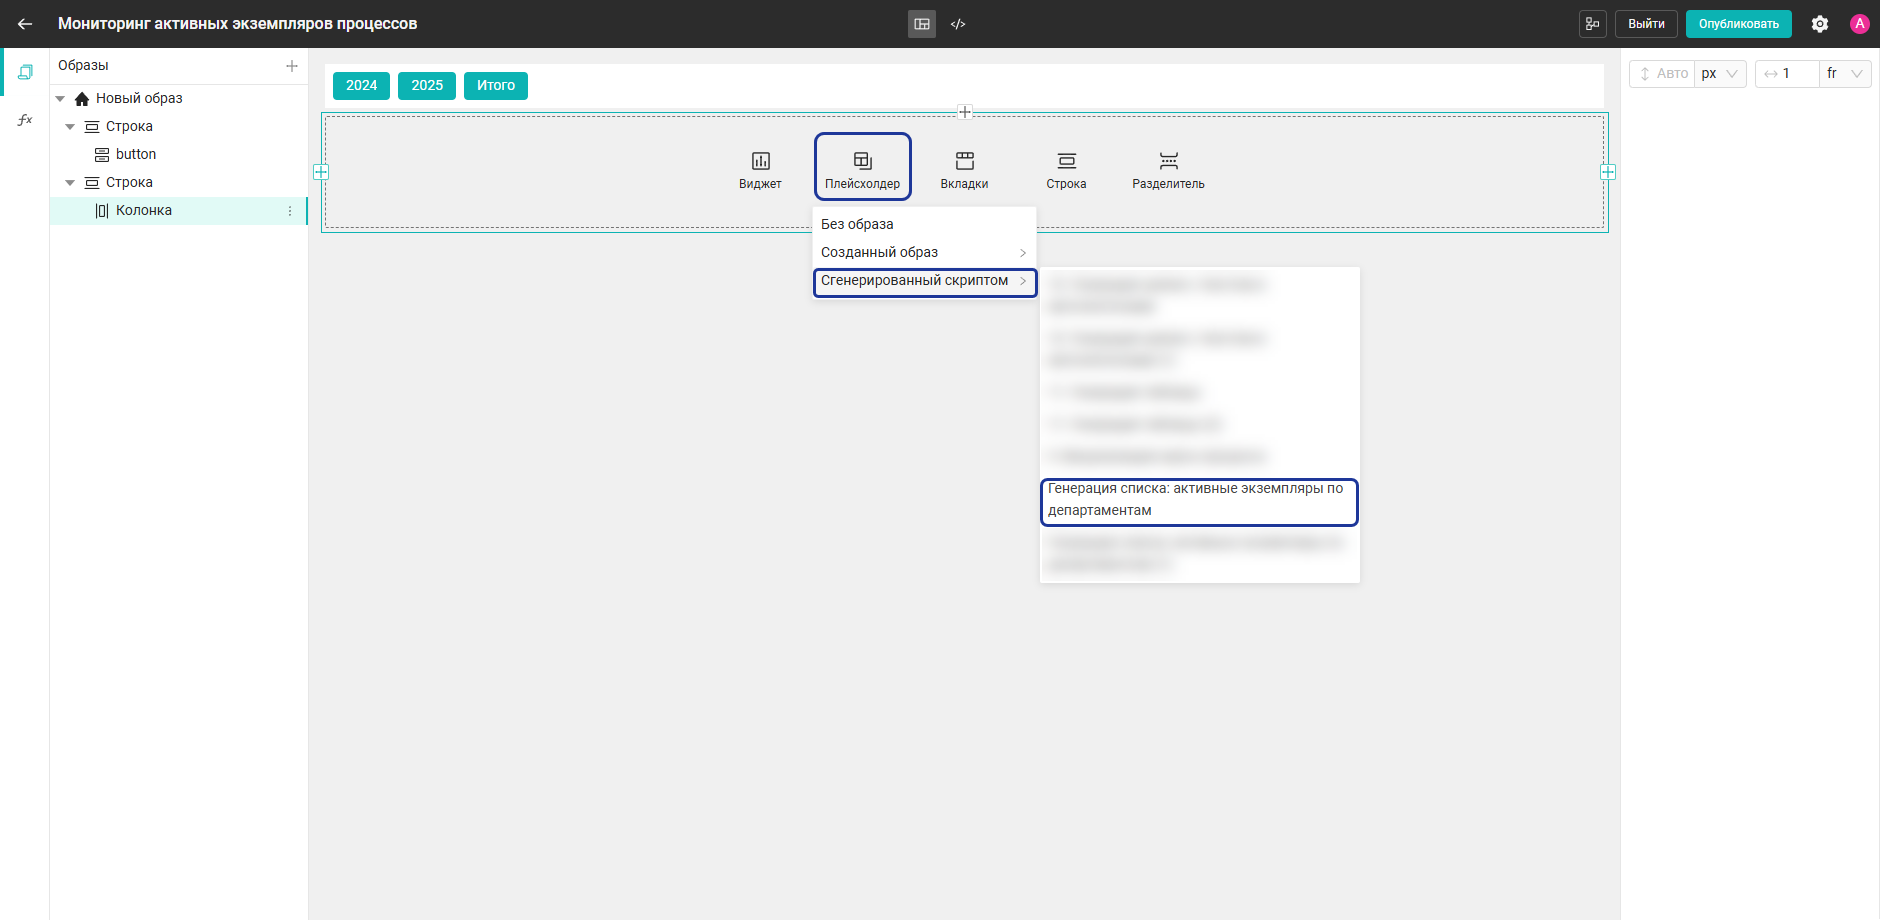Expand the Сгенерированный скриптом submenu
Screen dimensions: 1880x920
pos(924,281)
